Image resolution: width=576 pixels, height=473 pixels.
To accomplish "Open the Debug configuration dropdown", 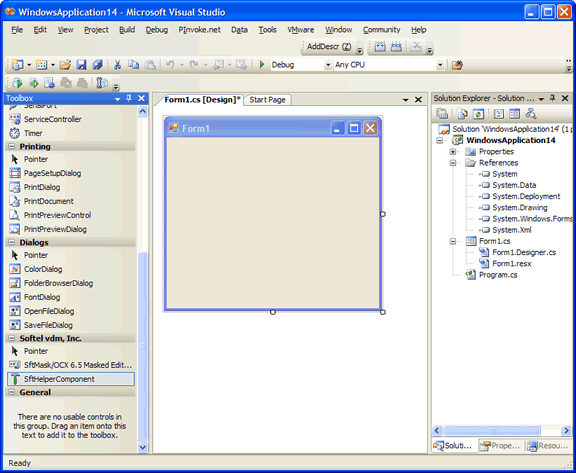I will click(328, 65).
